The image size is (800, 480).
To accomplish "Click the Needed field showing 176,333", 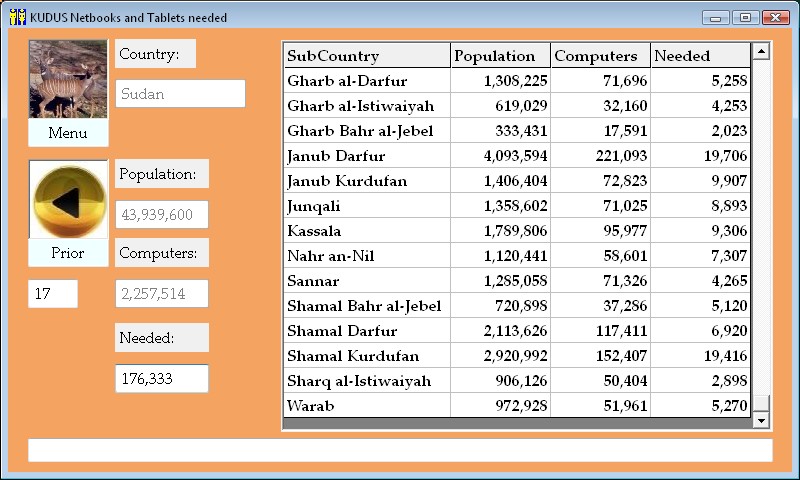I will point(162,378).
